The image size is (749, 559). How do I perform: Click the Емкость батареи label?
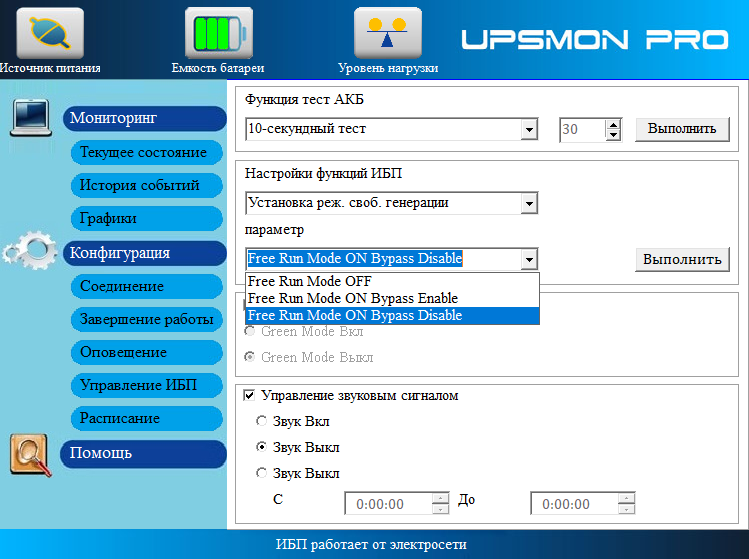[x=218, y=68]
